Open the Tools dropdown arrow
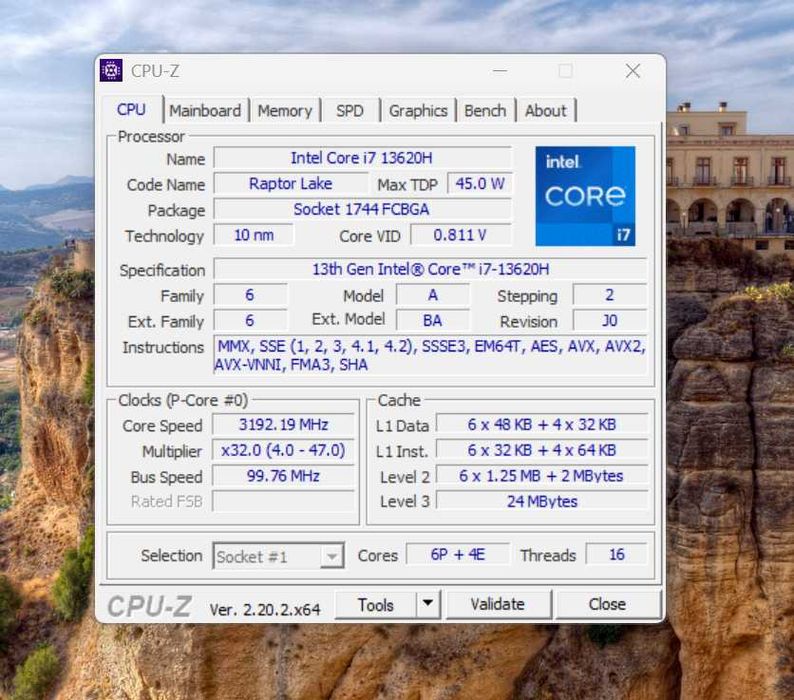The height and width of the screenshot is (700, 794). pos(428,604)
